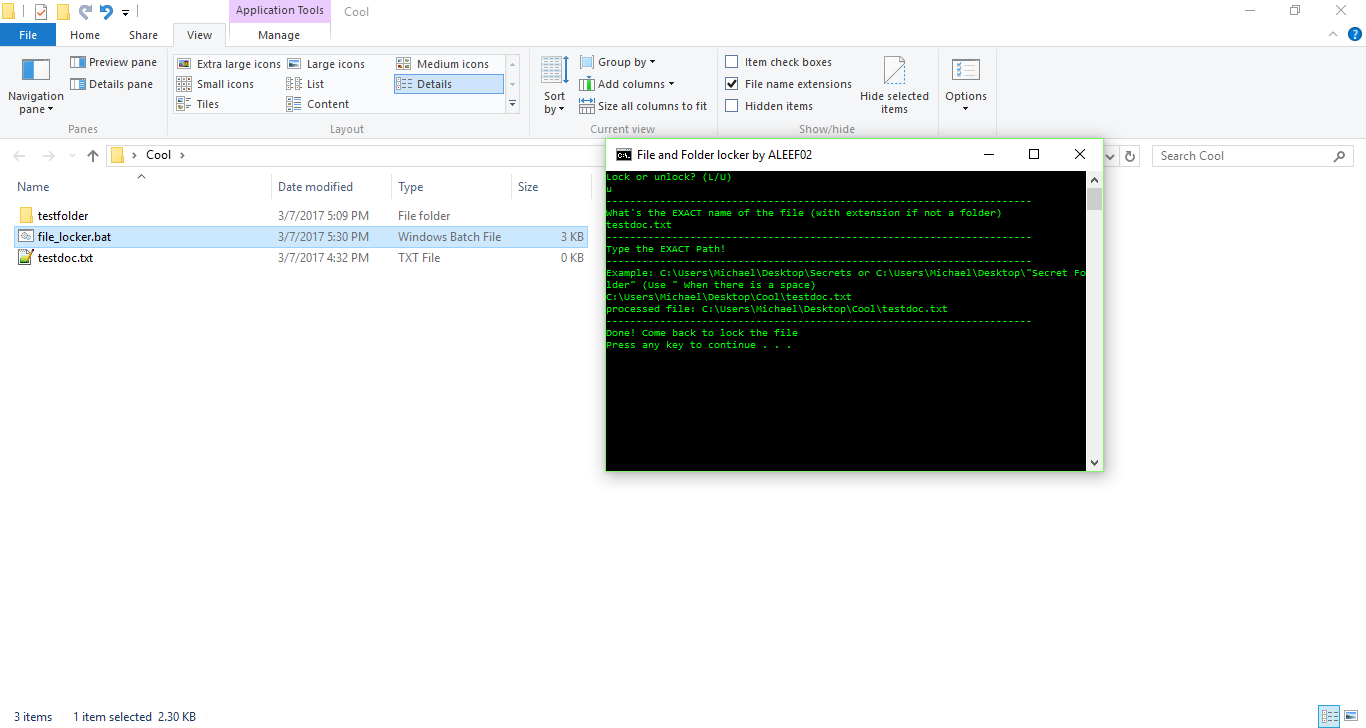Sort by Type column header

pyautogui.click(x=451, y=187)
